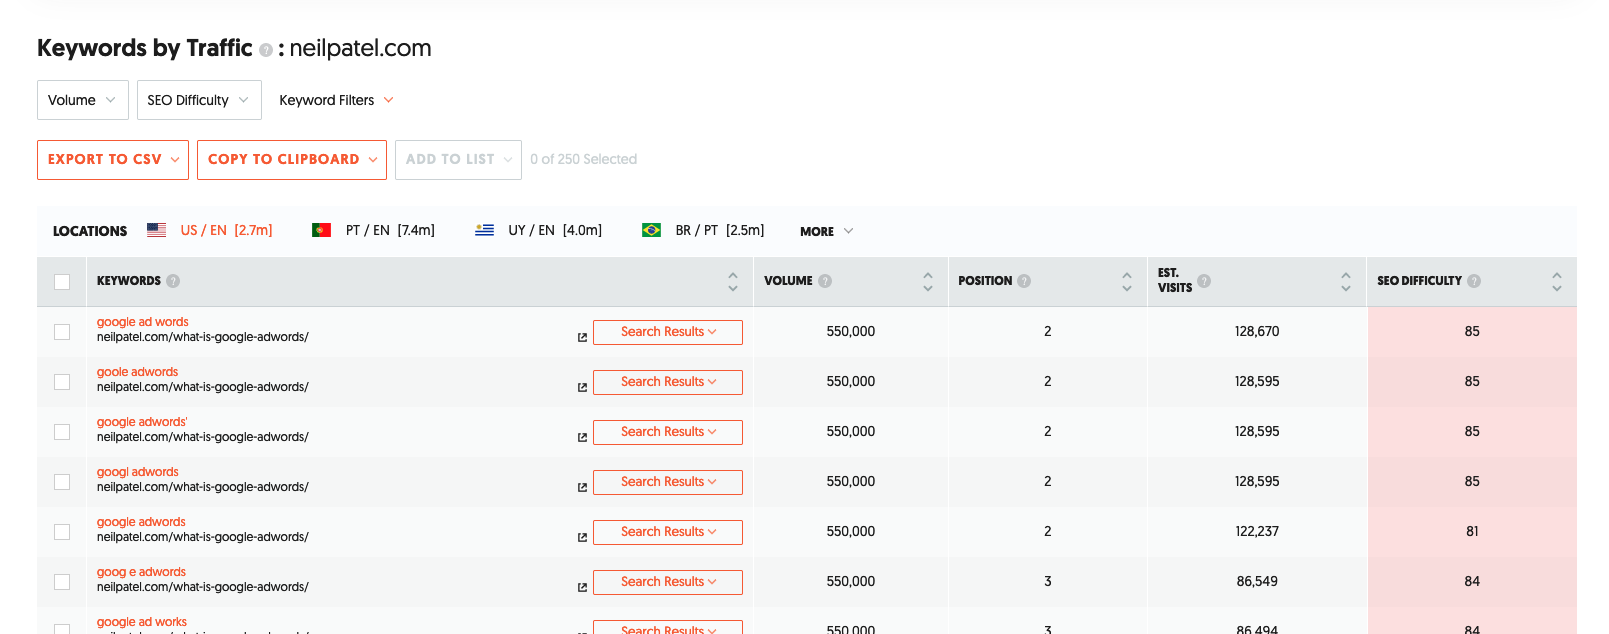Viewport: 1609px width, 634px height.
Task: Switch to BR / PT [2.5m] location
Action: [720, 230]
